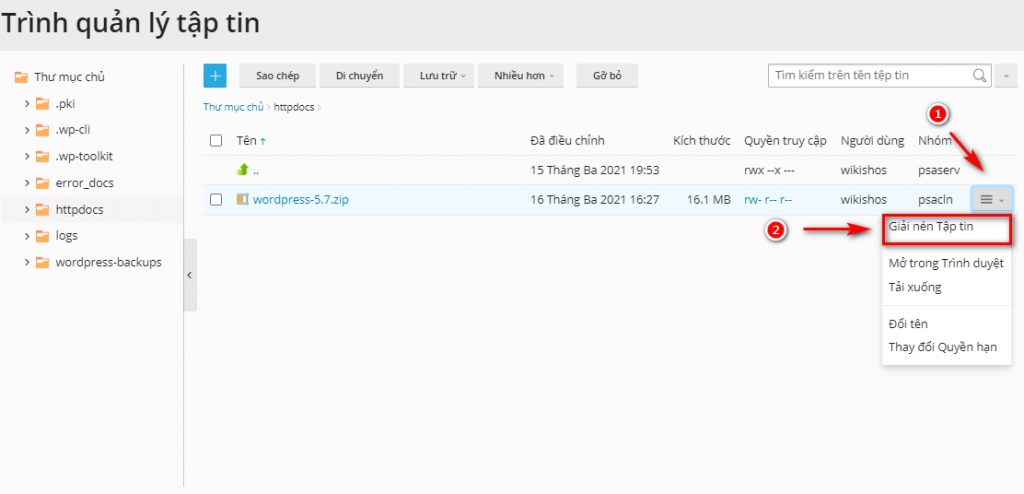Open the Lưu trữ dropdown
This screenshot has width=1024, height=494.
(439, 75)
